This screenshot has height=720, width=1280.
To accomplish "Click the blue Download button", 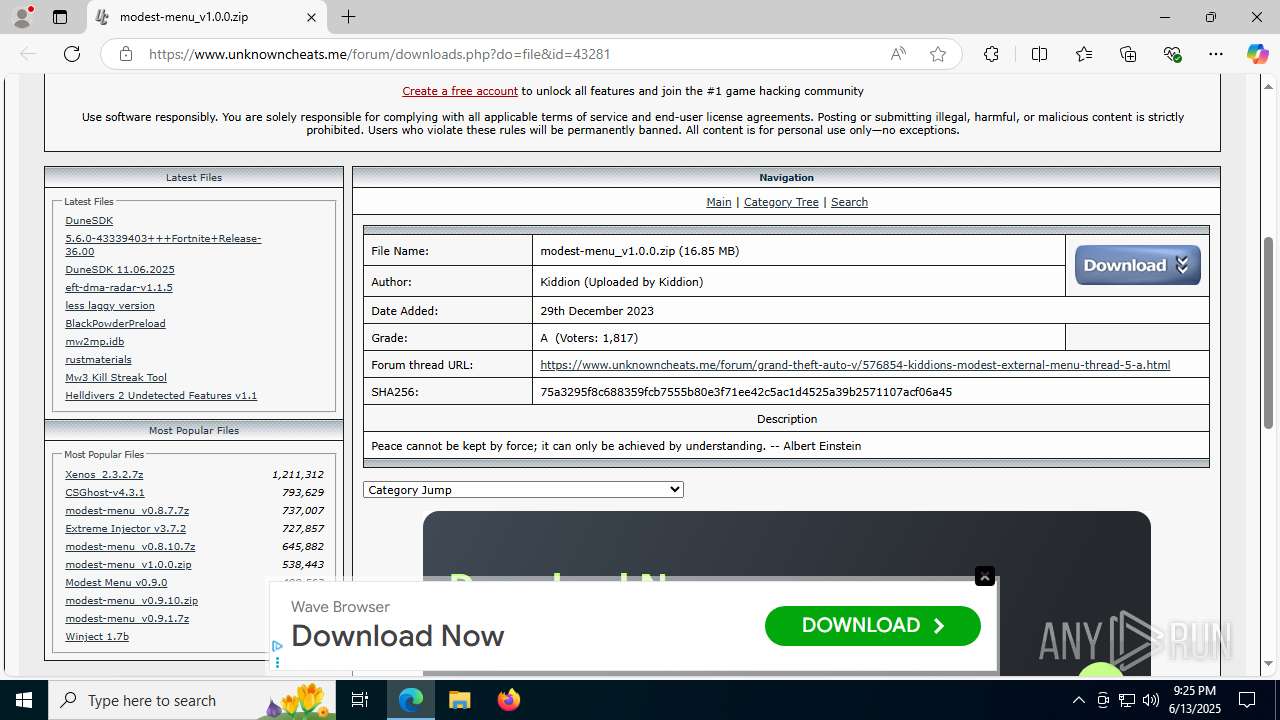I will (1138, 265).
